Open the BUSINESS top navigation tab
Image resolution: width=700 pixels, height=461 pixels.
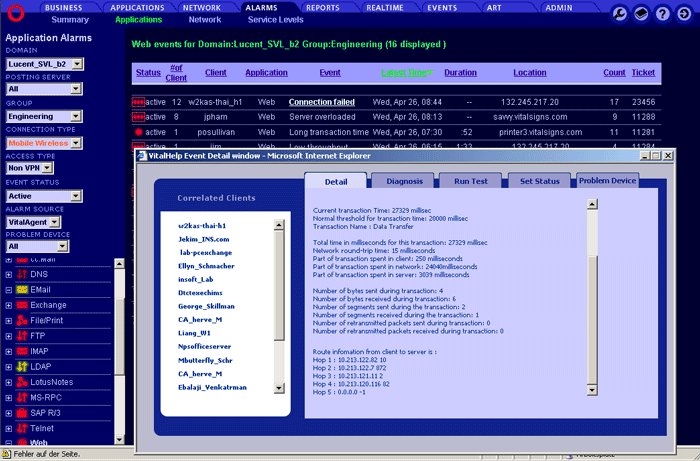[64, 8]
